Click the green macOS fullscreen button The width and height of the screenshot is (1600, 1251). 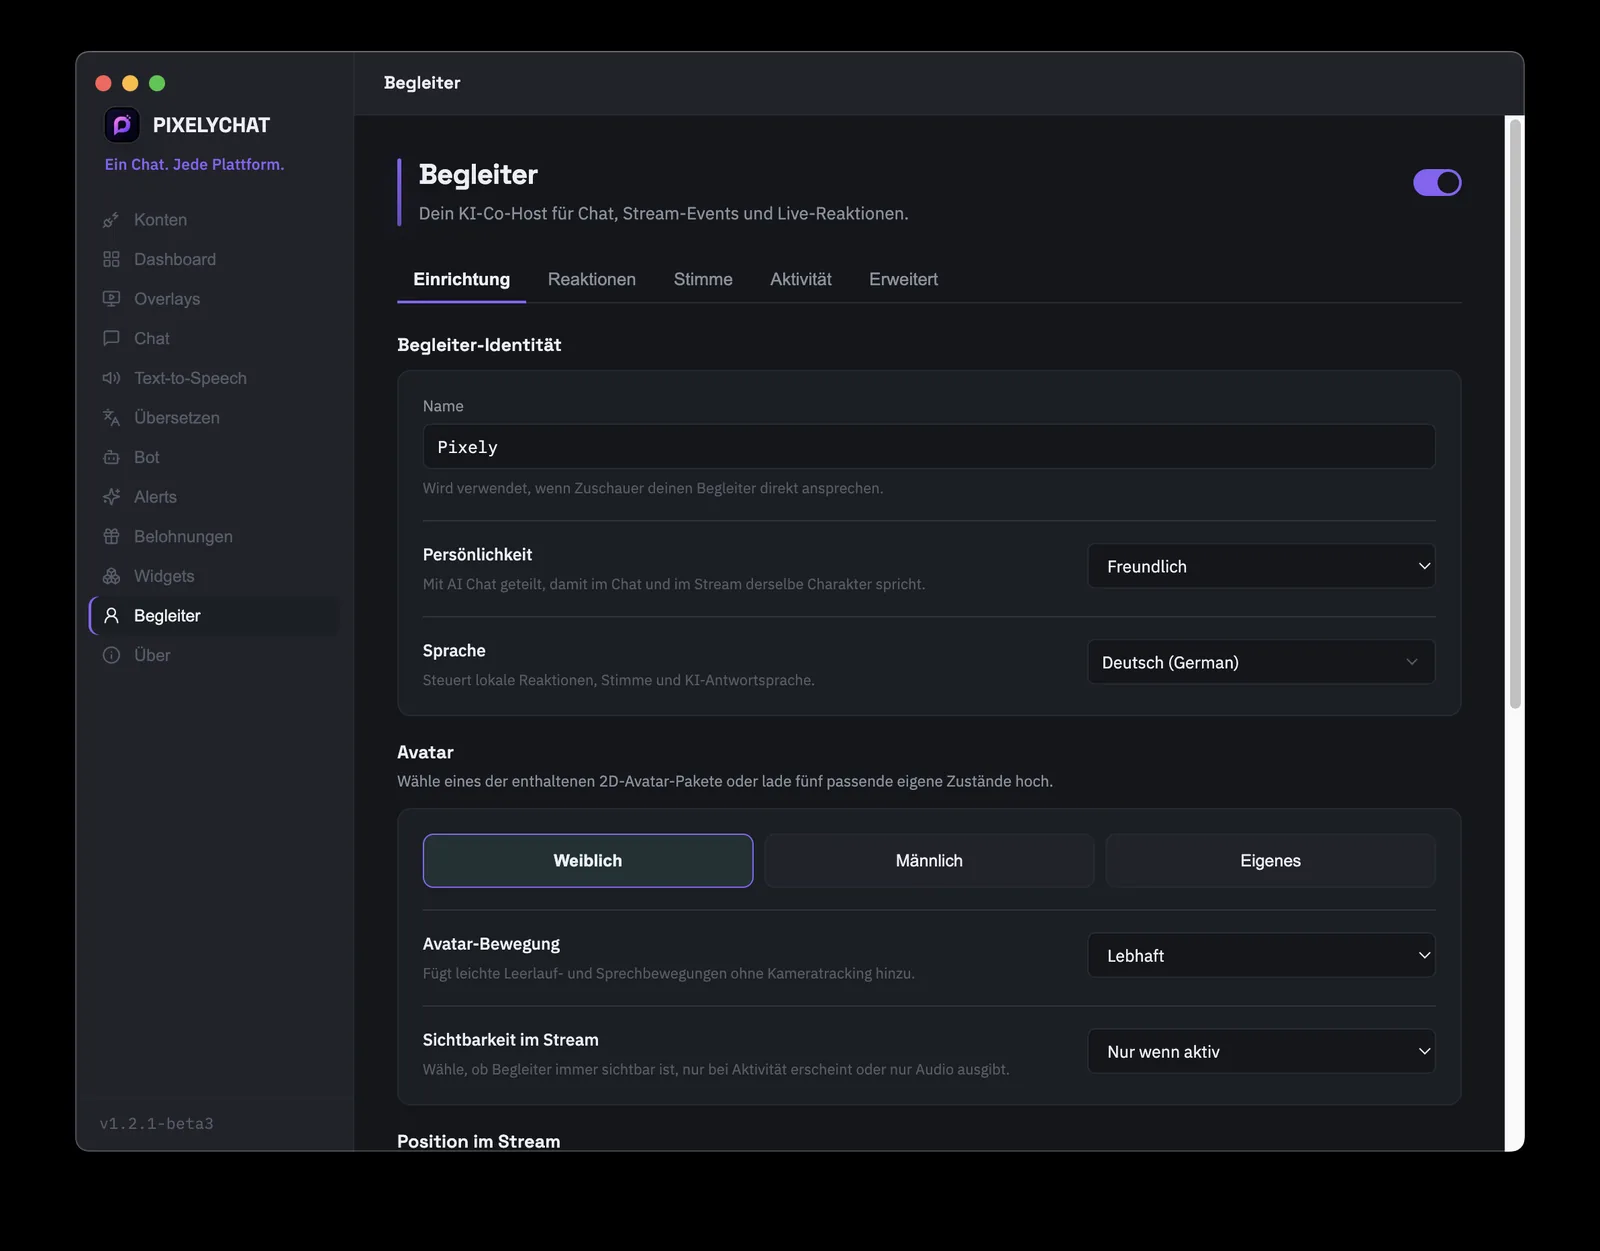(157, 83)
